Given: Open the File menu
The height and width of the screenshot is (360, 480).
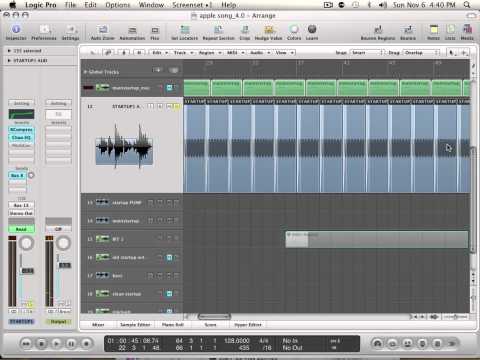Looking at the screenshot, I should point(70,5).
